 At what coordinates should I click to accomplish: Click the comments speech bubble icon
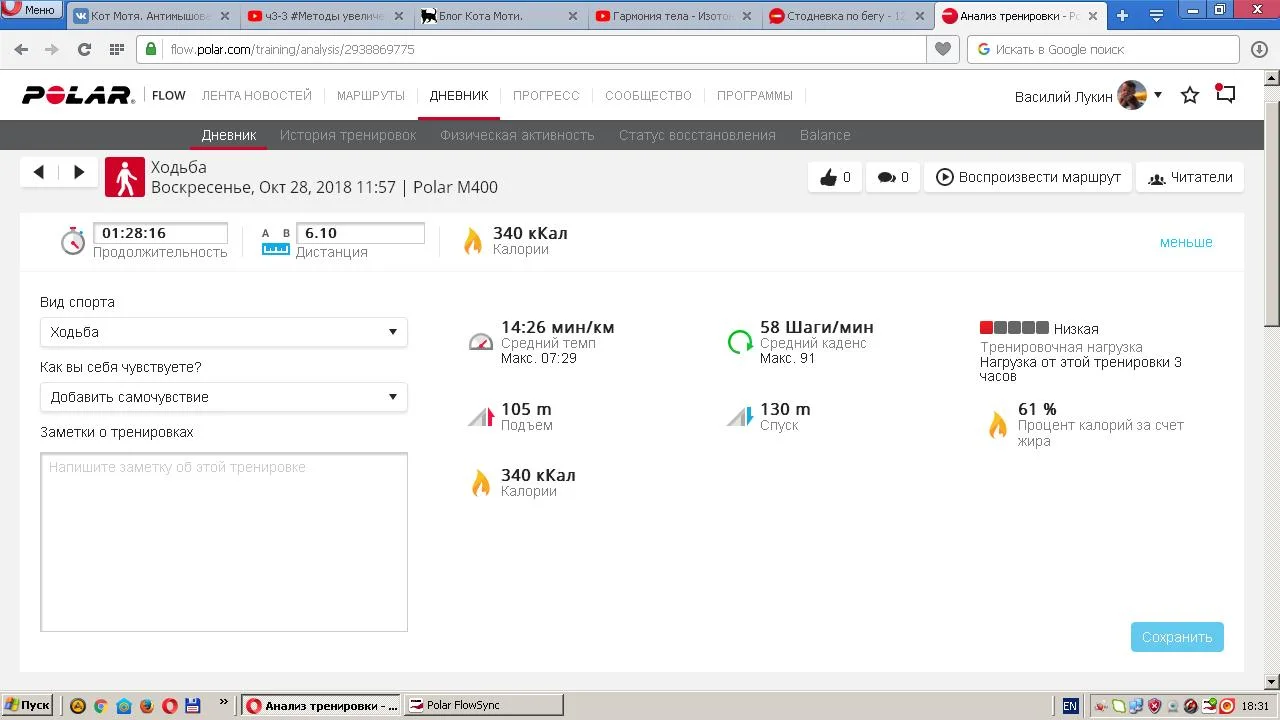pos(886,178)
